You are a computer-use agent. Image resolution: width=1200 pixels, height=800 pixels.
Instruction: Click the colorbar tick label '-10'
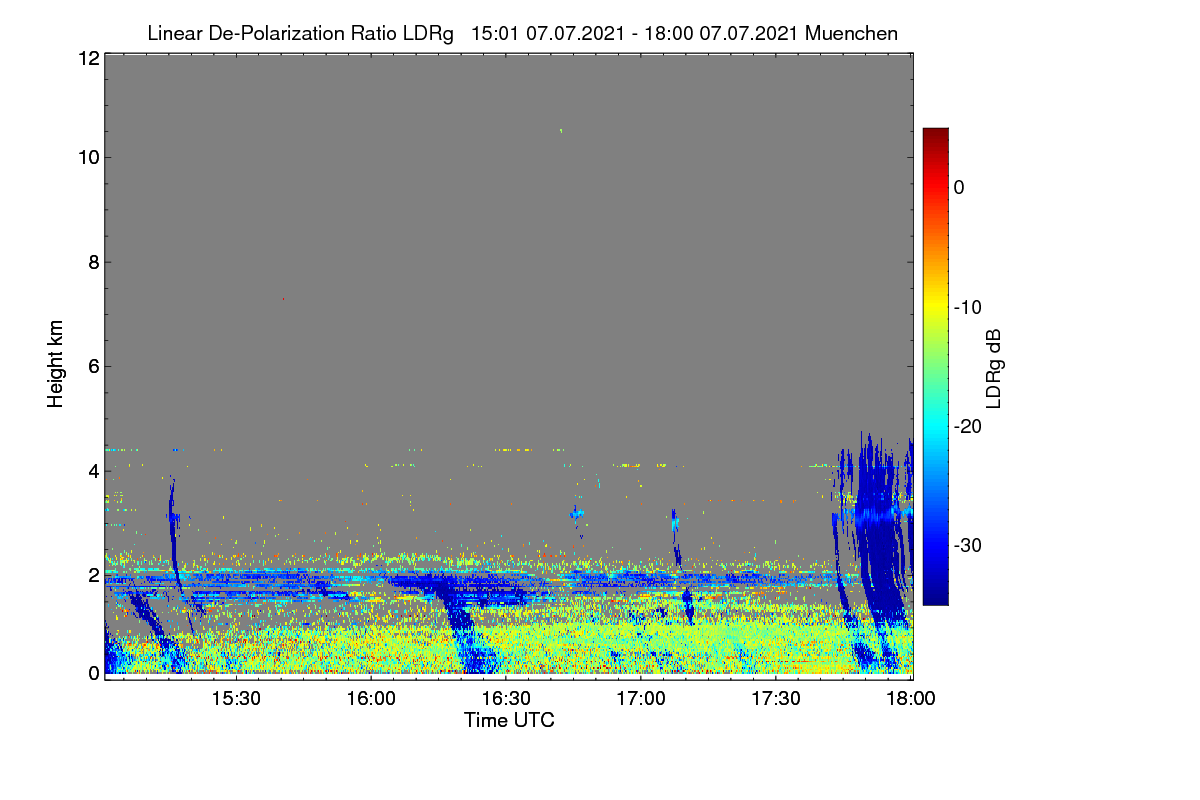(967, 307)
